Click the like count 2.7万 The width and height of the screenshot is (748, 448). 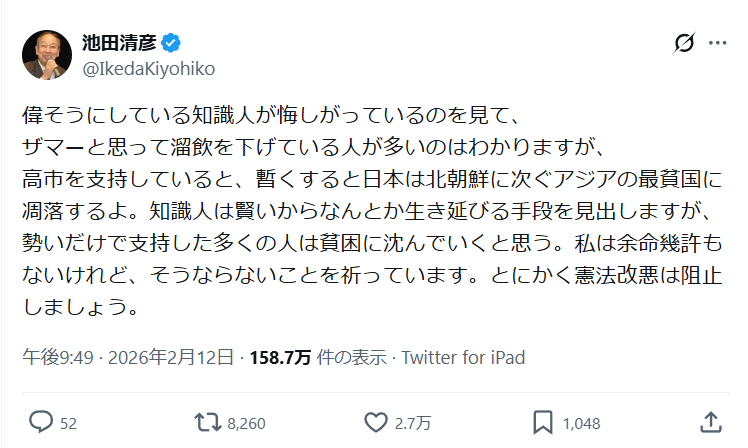412,423
